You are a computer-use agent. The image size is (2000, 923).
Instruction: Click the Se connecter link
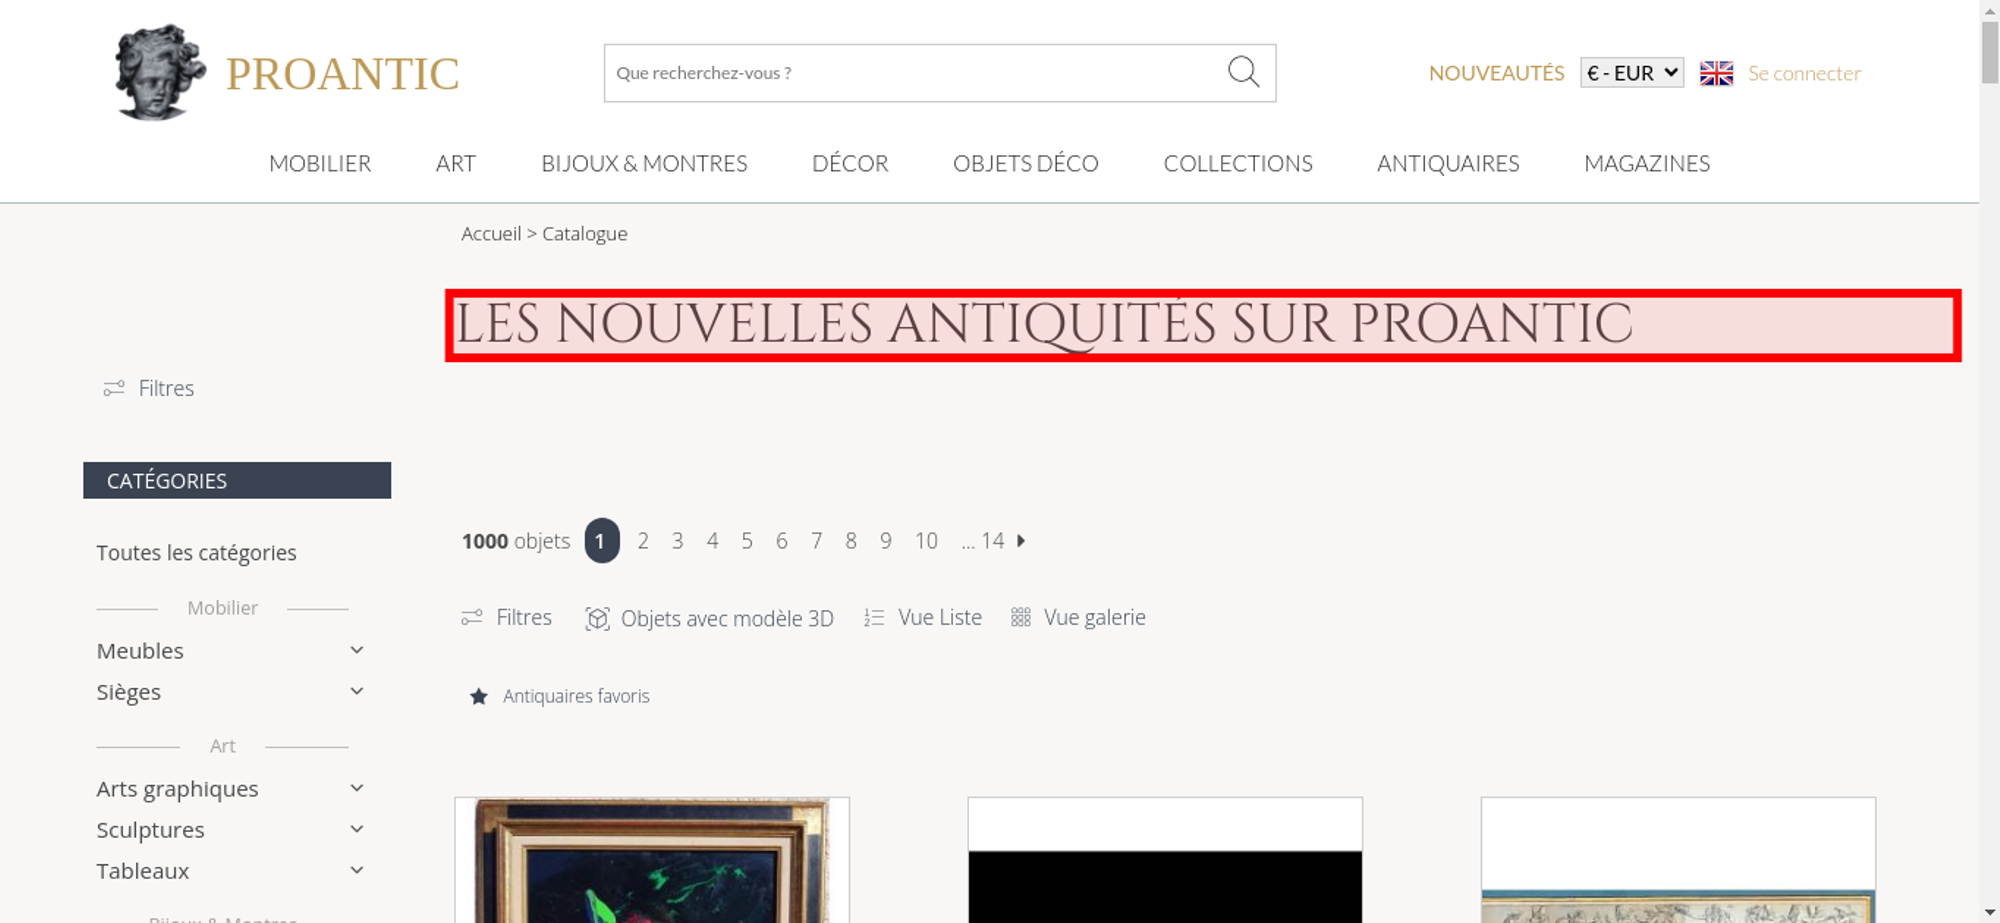tap(1804, 73)
